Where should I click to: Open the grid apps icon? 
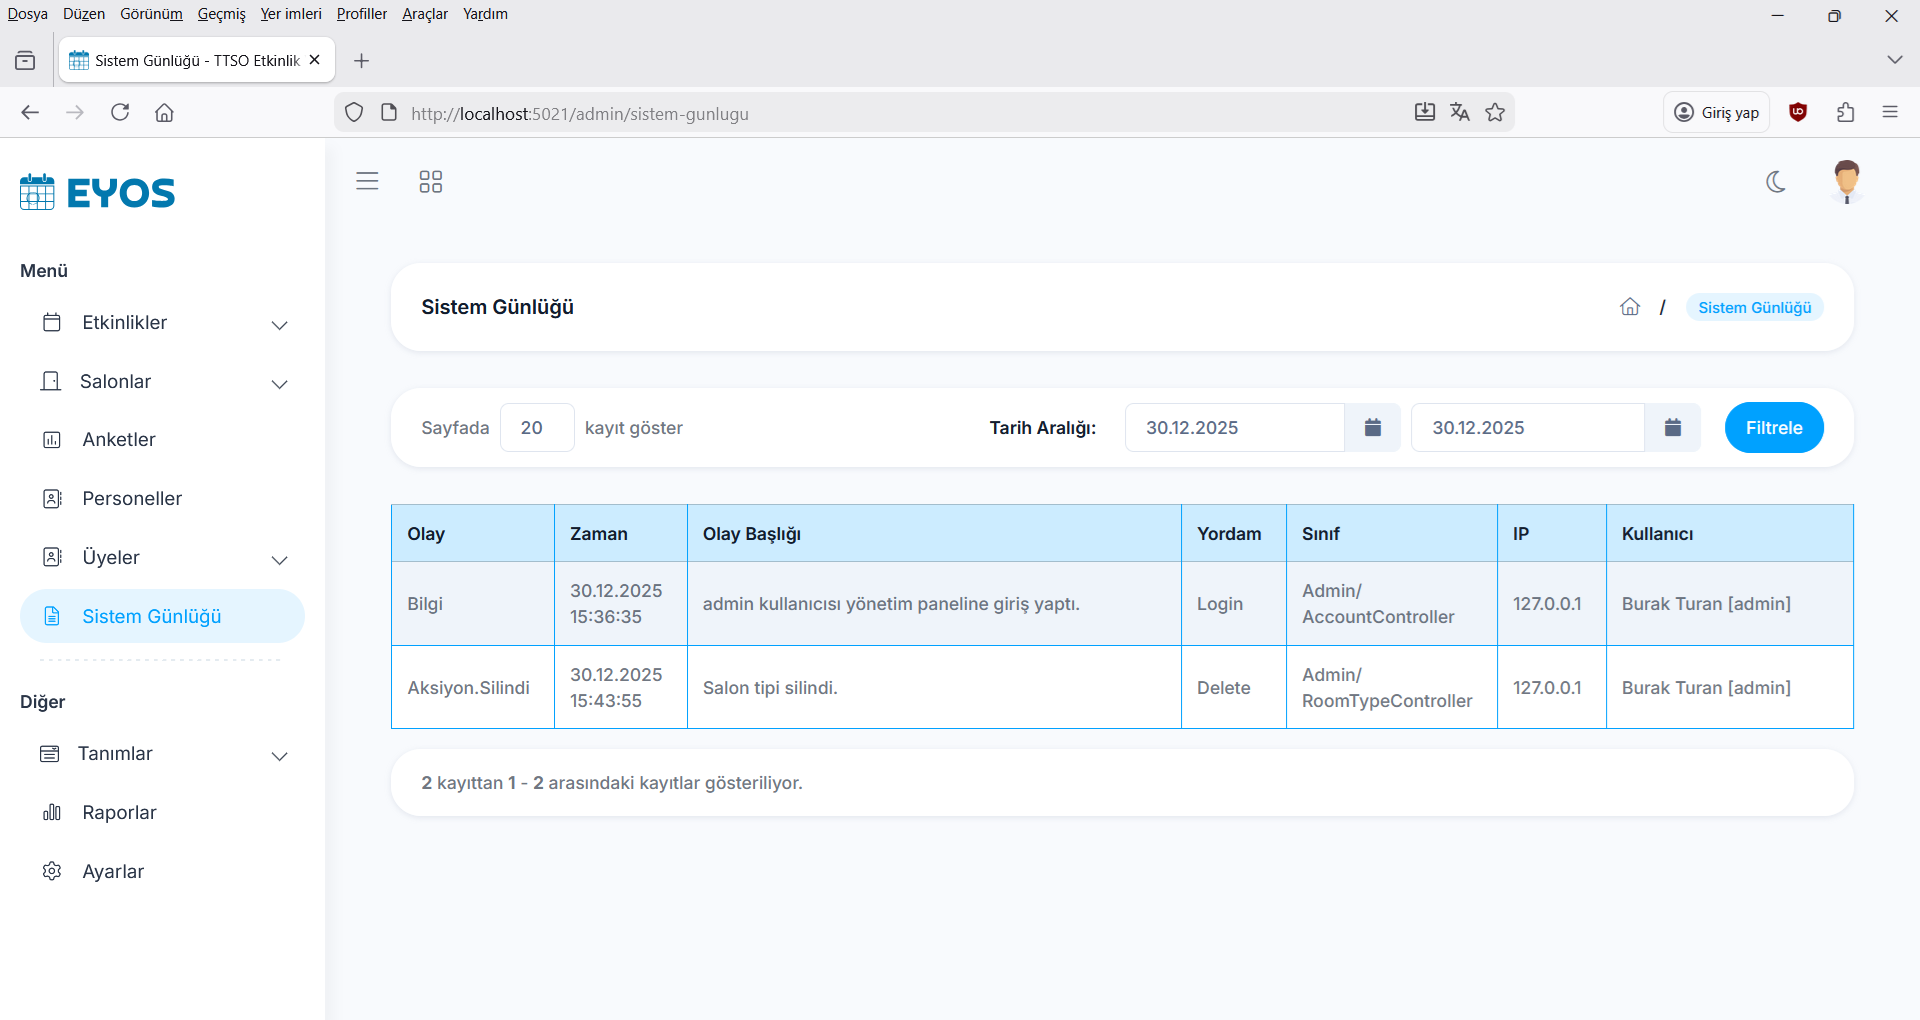click(430, 182)
